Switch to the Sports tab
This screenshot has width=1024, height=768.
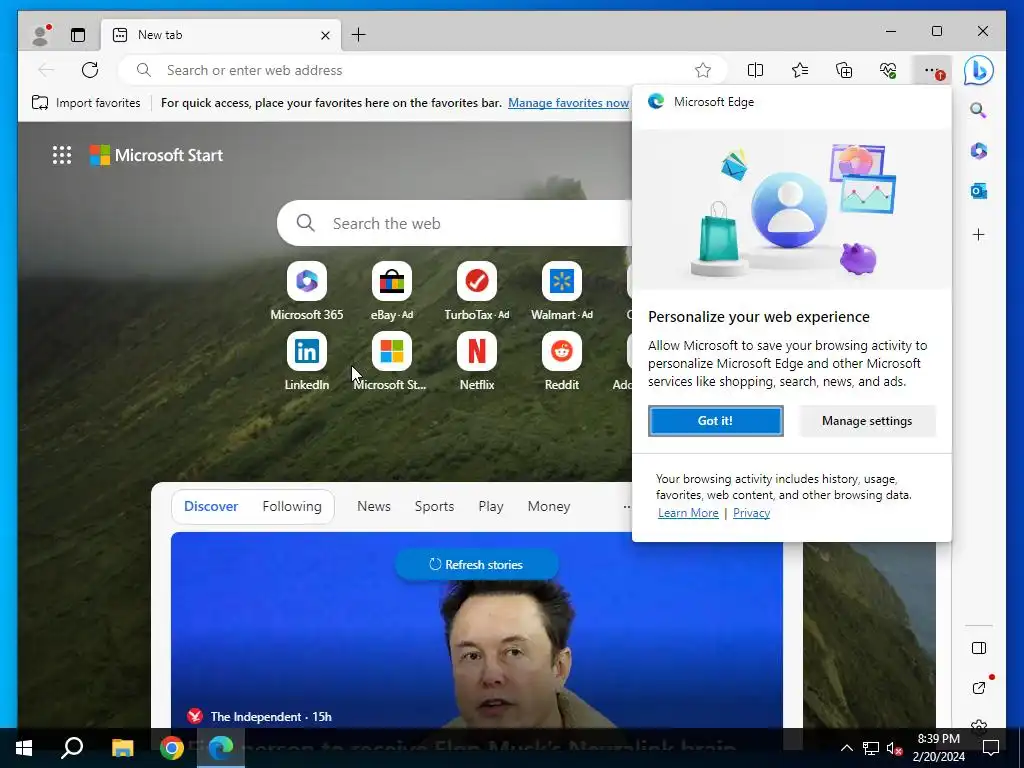pos(434,506)
